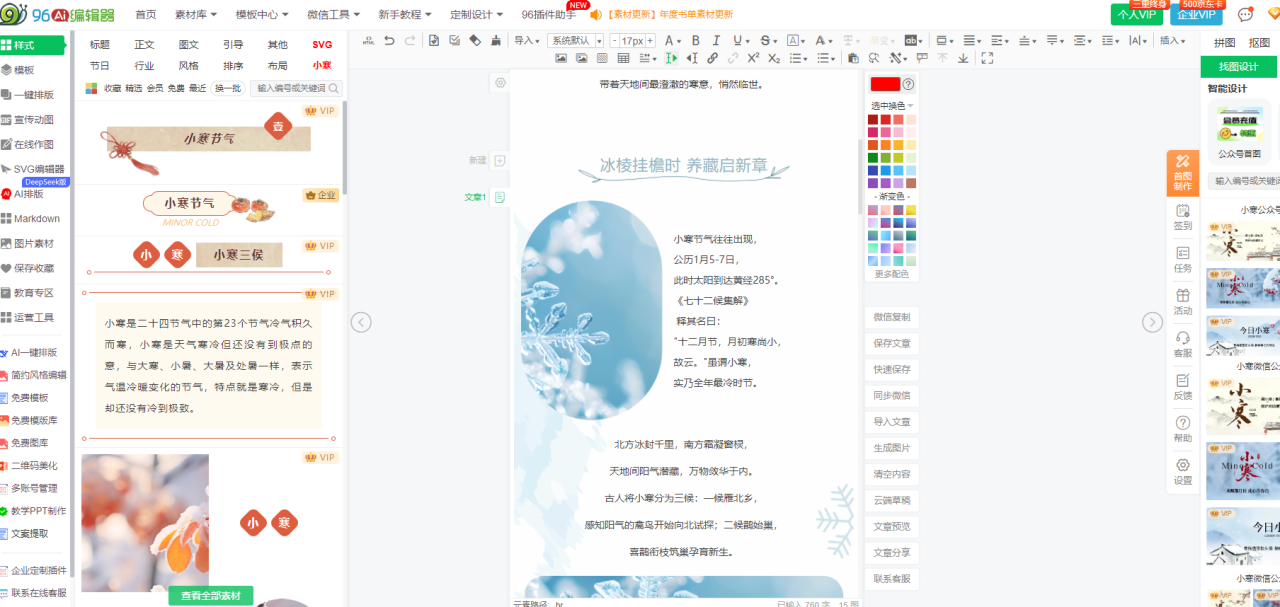Screen dimensions: 1280x607
Task: Click the insert table icon
Action: point(623,59)
